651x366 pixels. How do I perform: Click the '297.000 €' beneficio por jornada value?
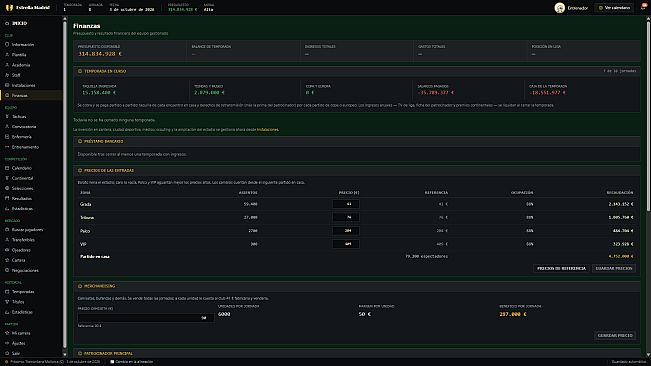[513, 315]
